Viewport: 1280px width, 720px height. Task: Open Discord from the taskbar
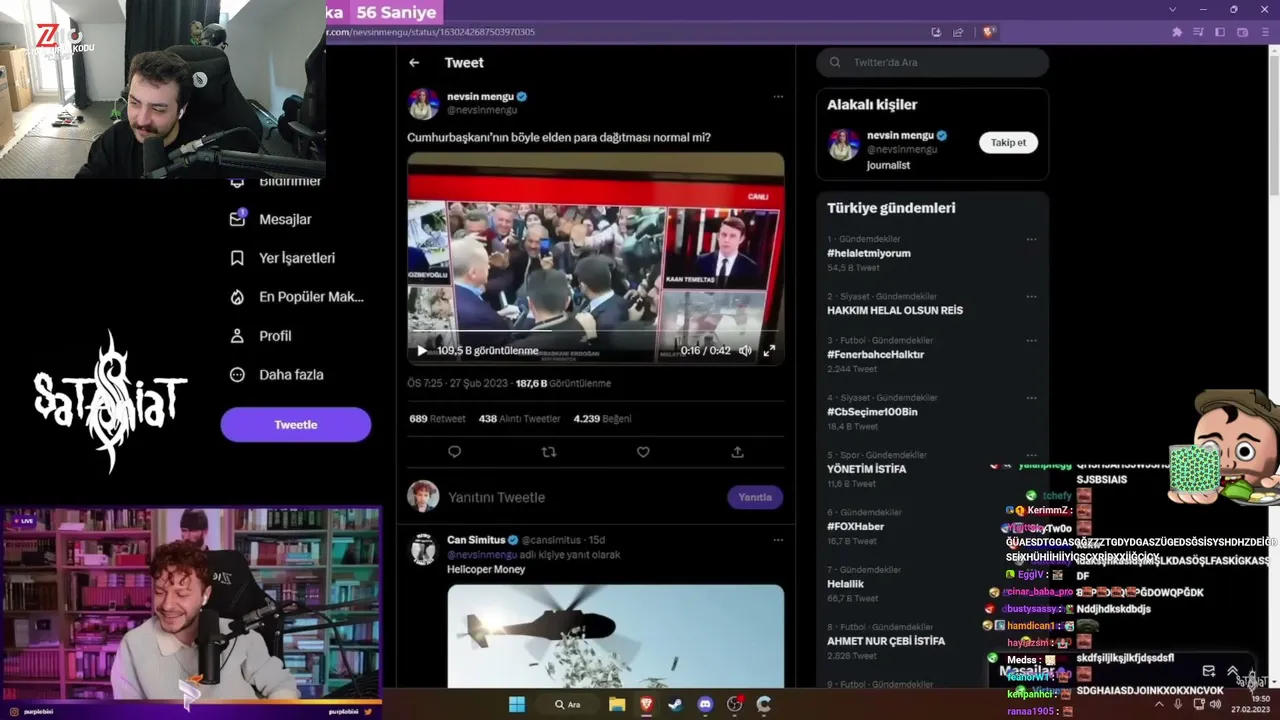click(x=705, y=704)
